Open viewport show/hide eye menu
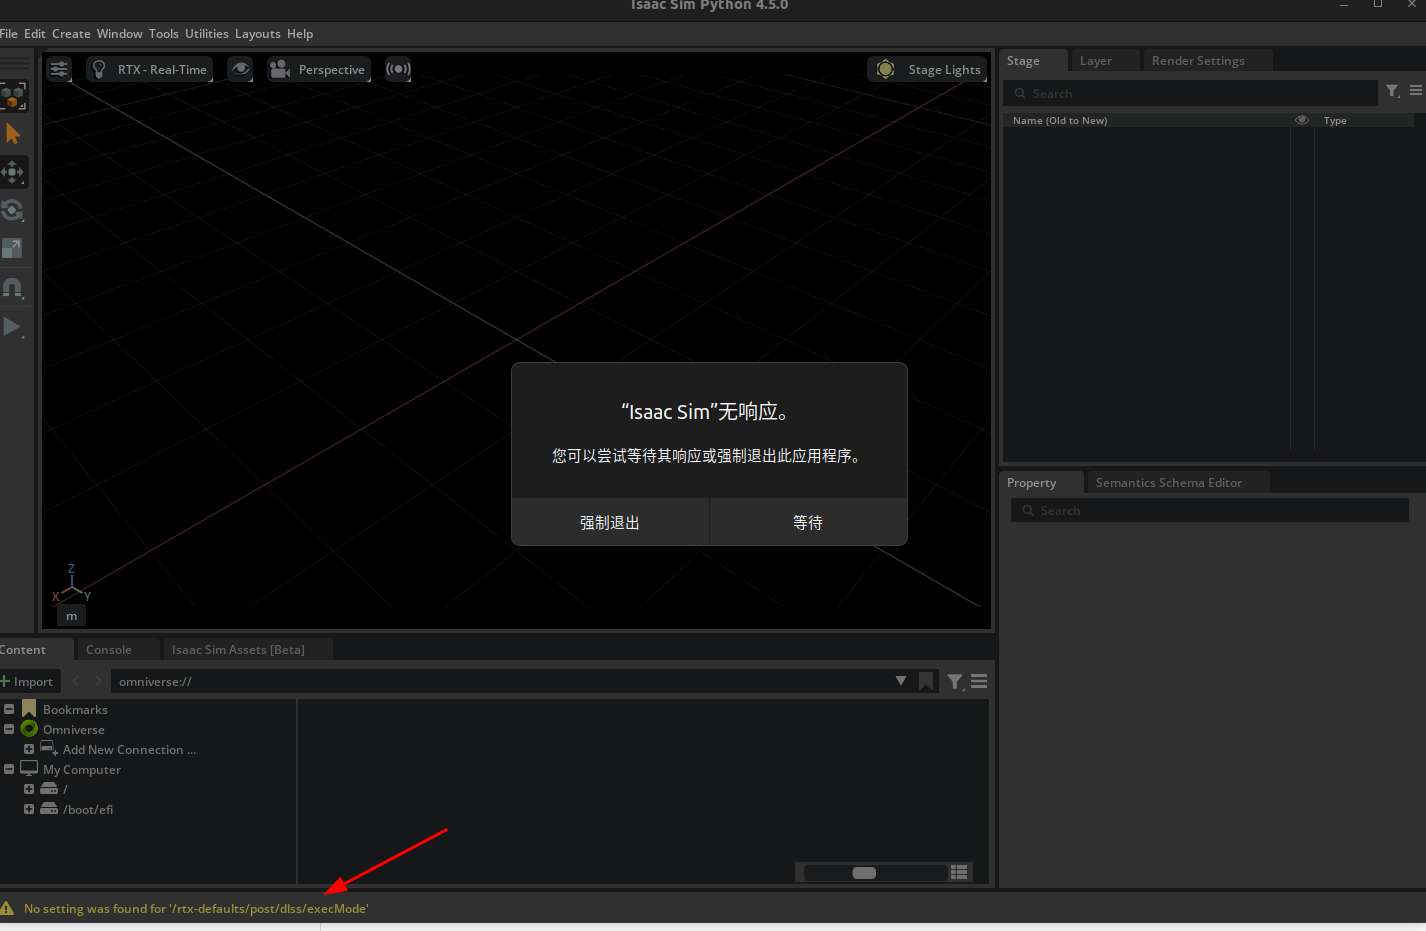This screenshot has width=1426, height=931. (x=240, y=69)
